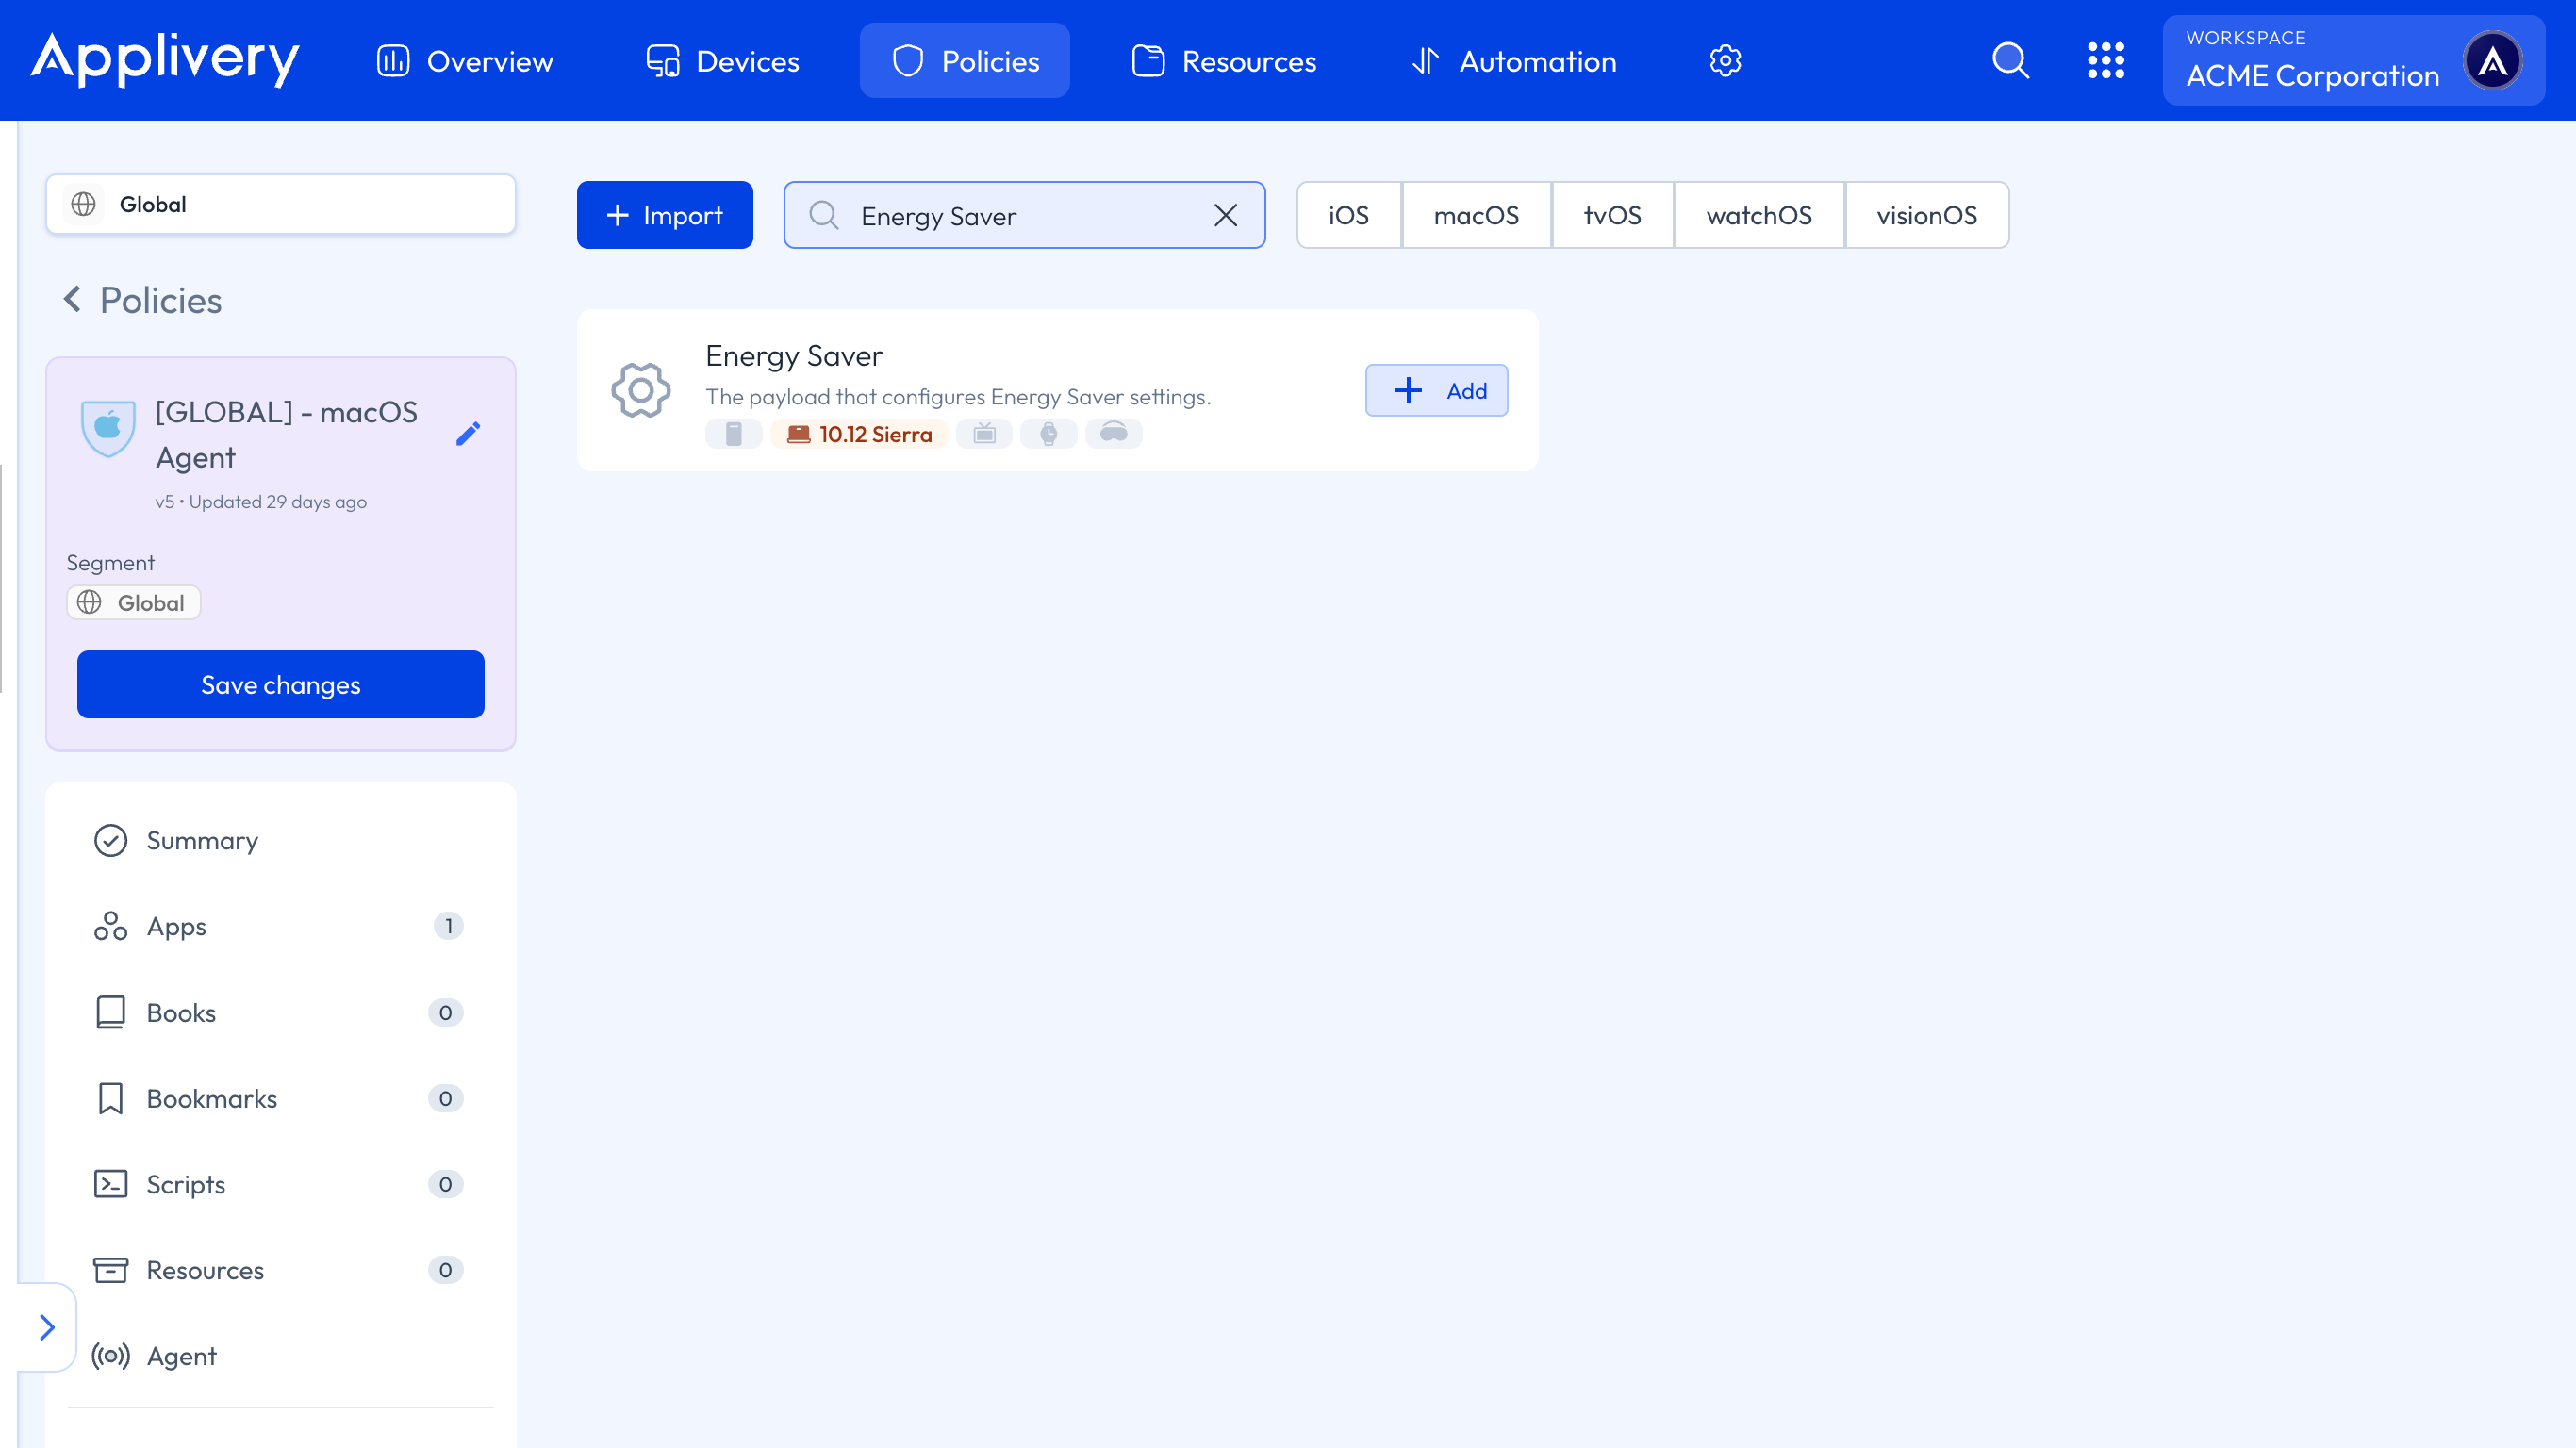Open the Devices navigation tab
Image resolution: width=2576 pixels, height=1448 pixels.
(722, 61)
